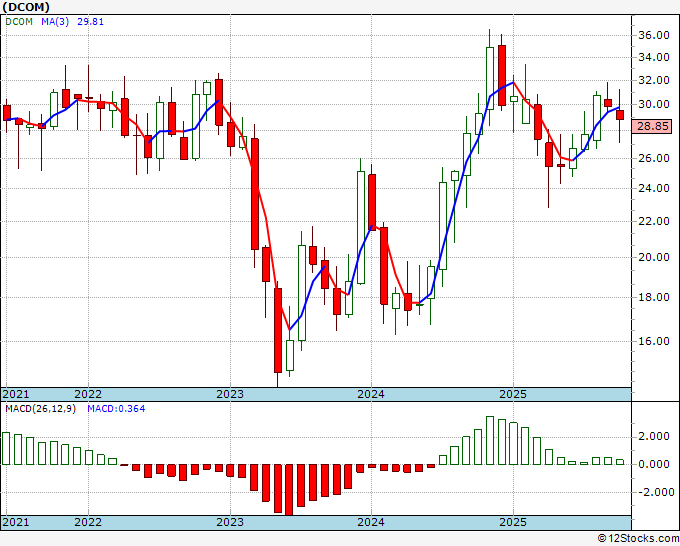Click 2023 on the price chart time axis
680x546 pixels.
tap(230, 394)
